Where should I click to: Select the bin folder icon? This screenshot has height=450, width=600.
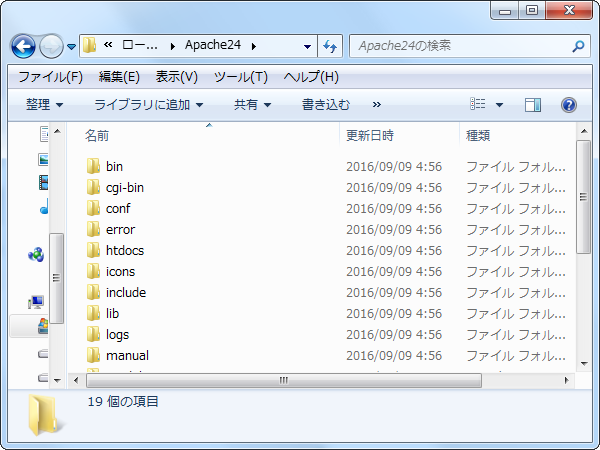tap(93, 166)
